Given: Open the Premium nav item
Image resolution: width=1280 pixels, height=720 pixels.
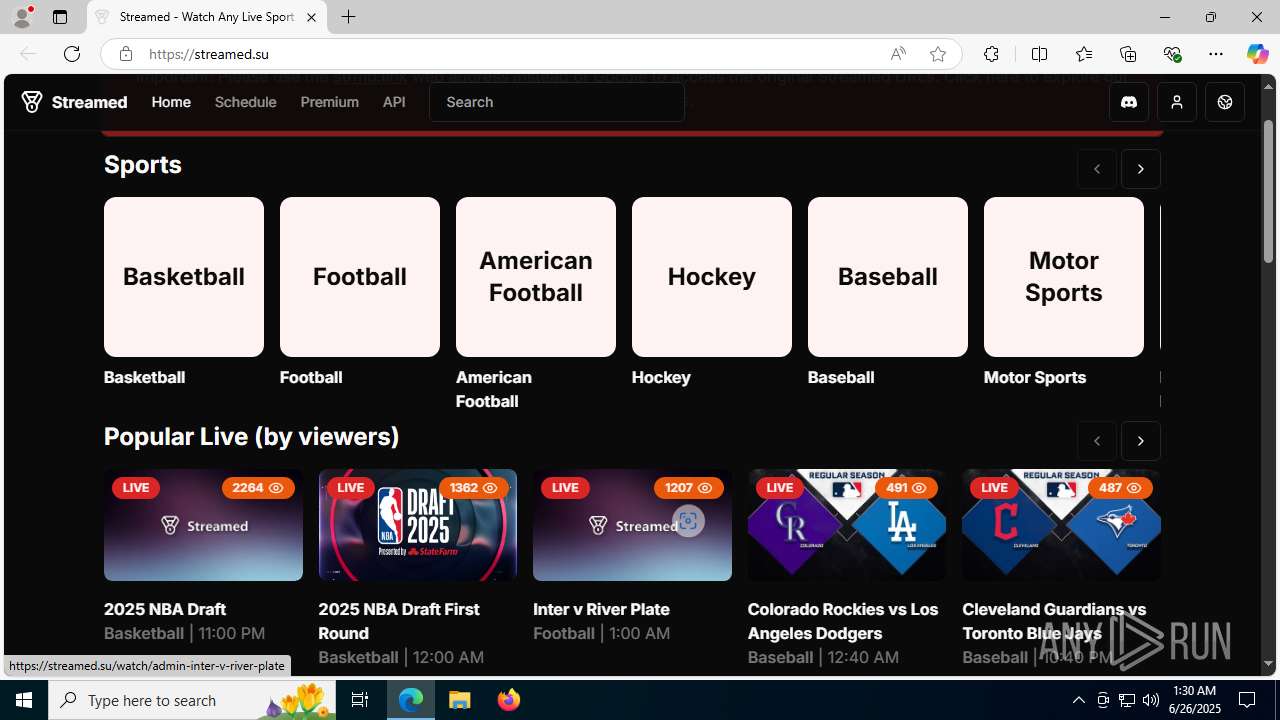Looking at the screenshot, I should click(329, 102).
